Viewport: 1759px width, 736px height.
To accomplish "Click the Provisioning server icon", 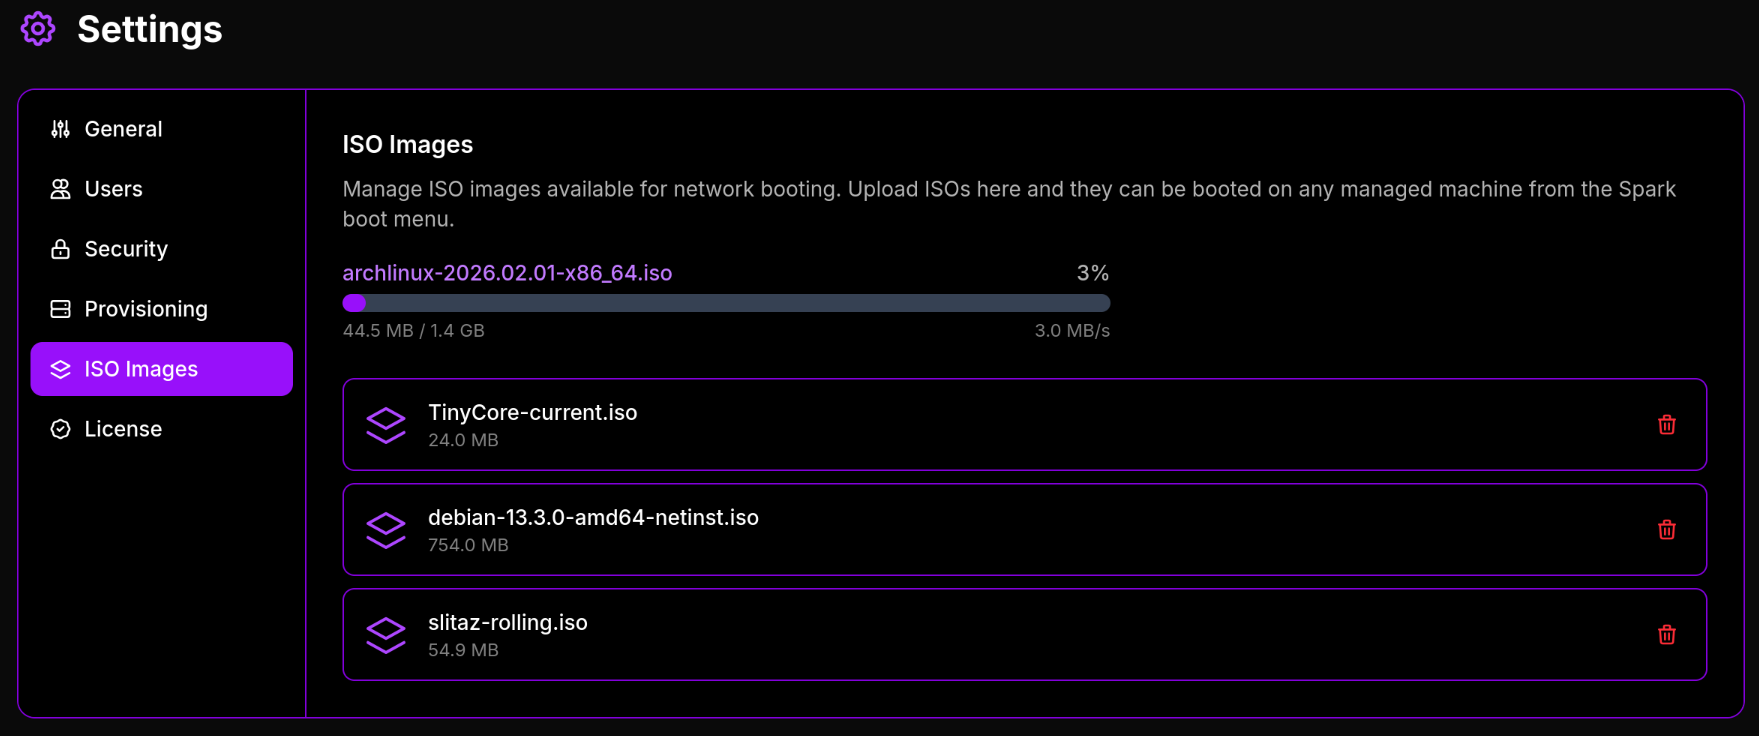I will pyautogui.click(x=59, y=308).
